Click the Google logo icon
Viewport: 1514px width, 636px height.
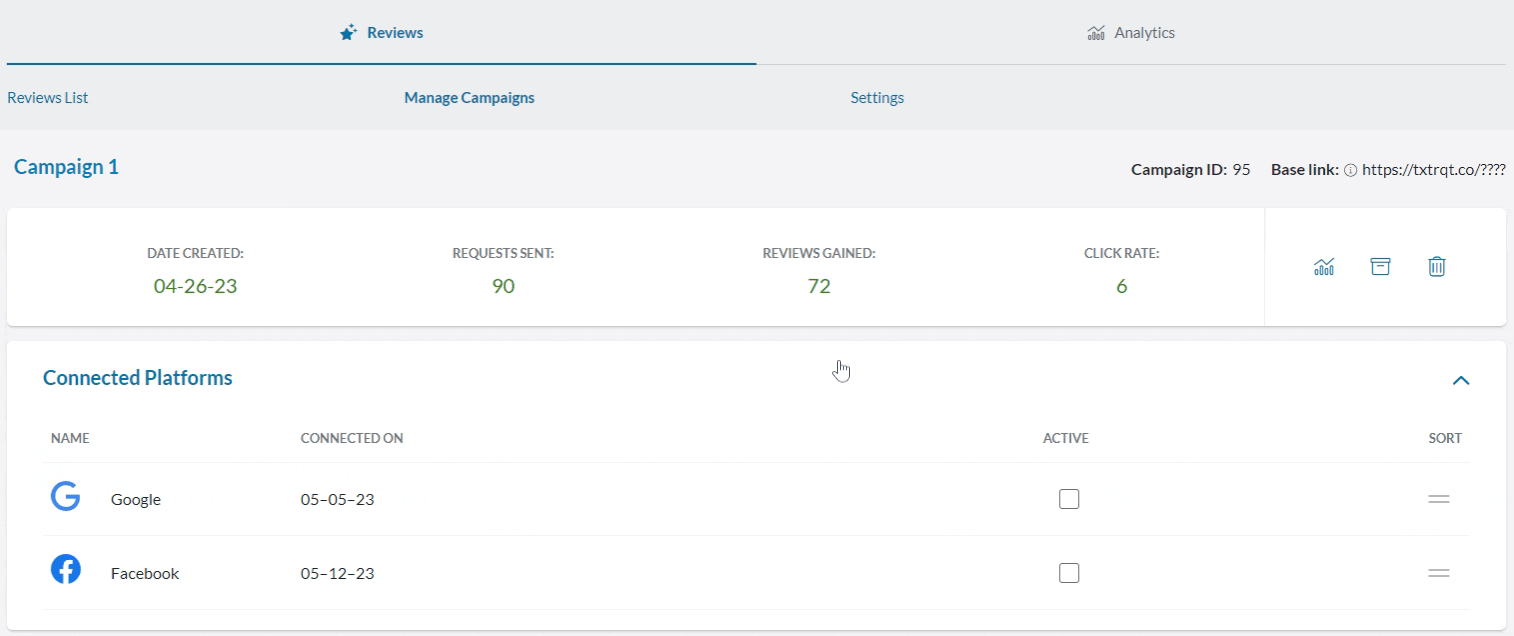coord(66,497)
